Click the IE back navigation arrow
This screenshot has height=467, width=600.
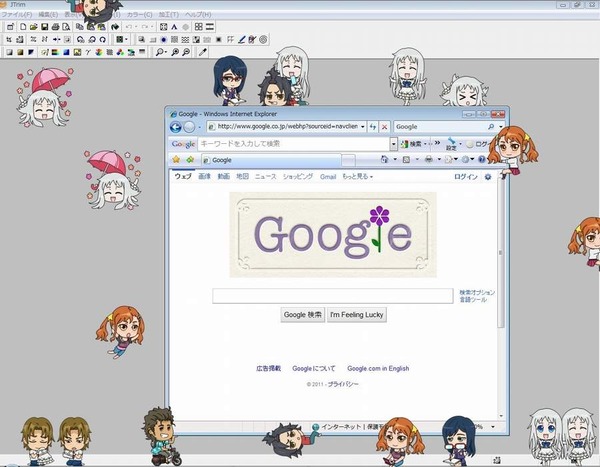click(x=176, y=127)
